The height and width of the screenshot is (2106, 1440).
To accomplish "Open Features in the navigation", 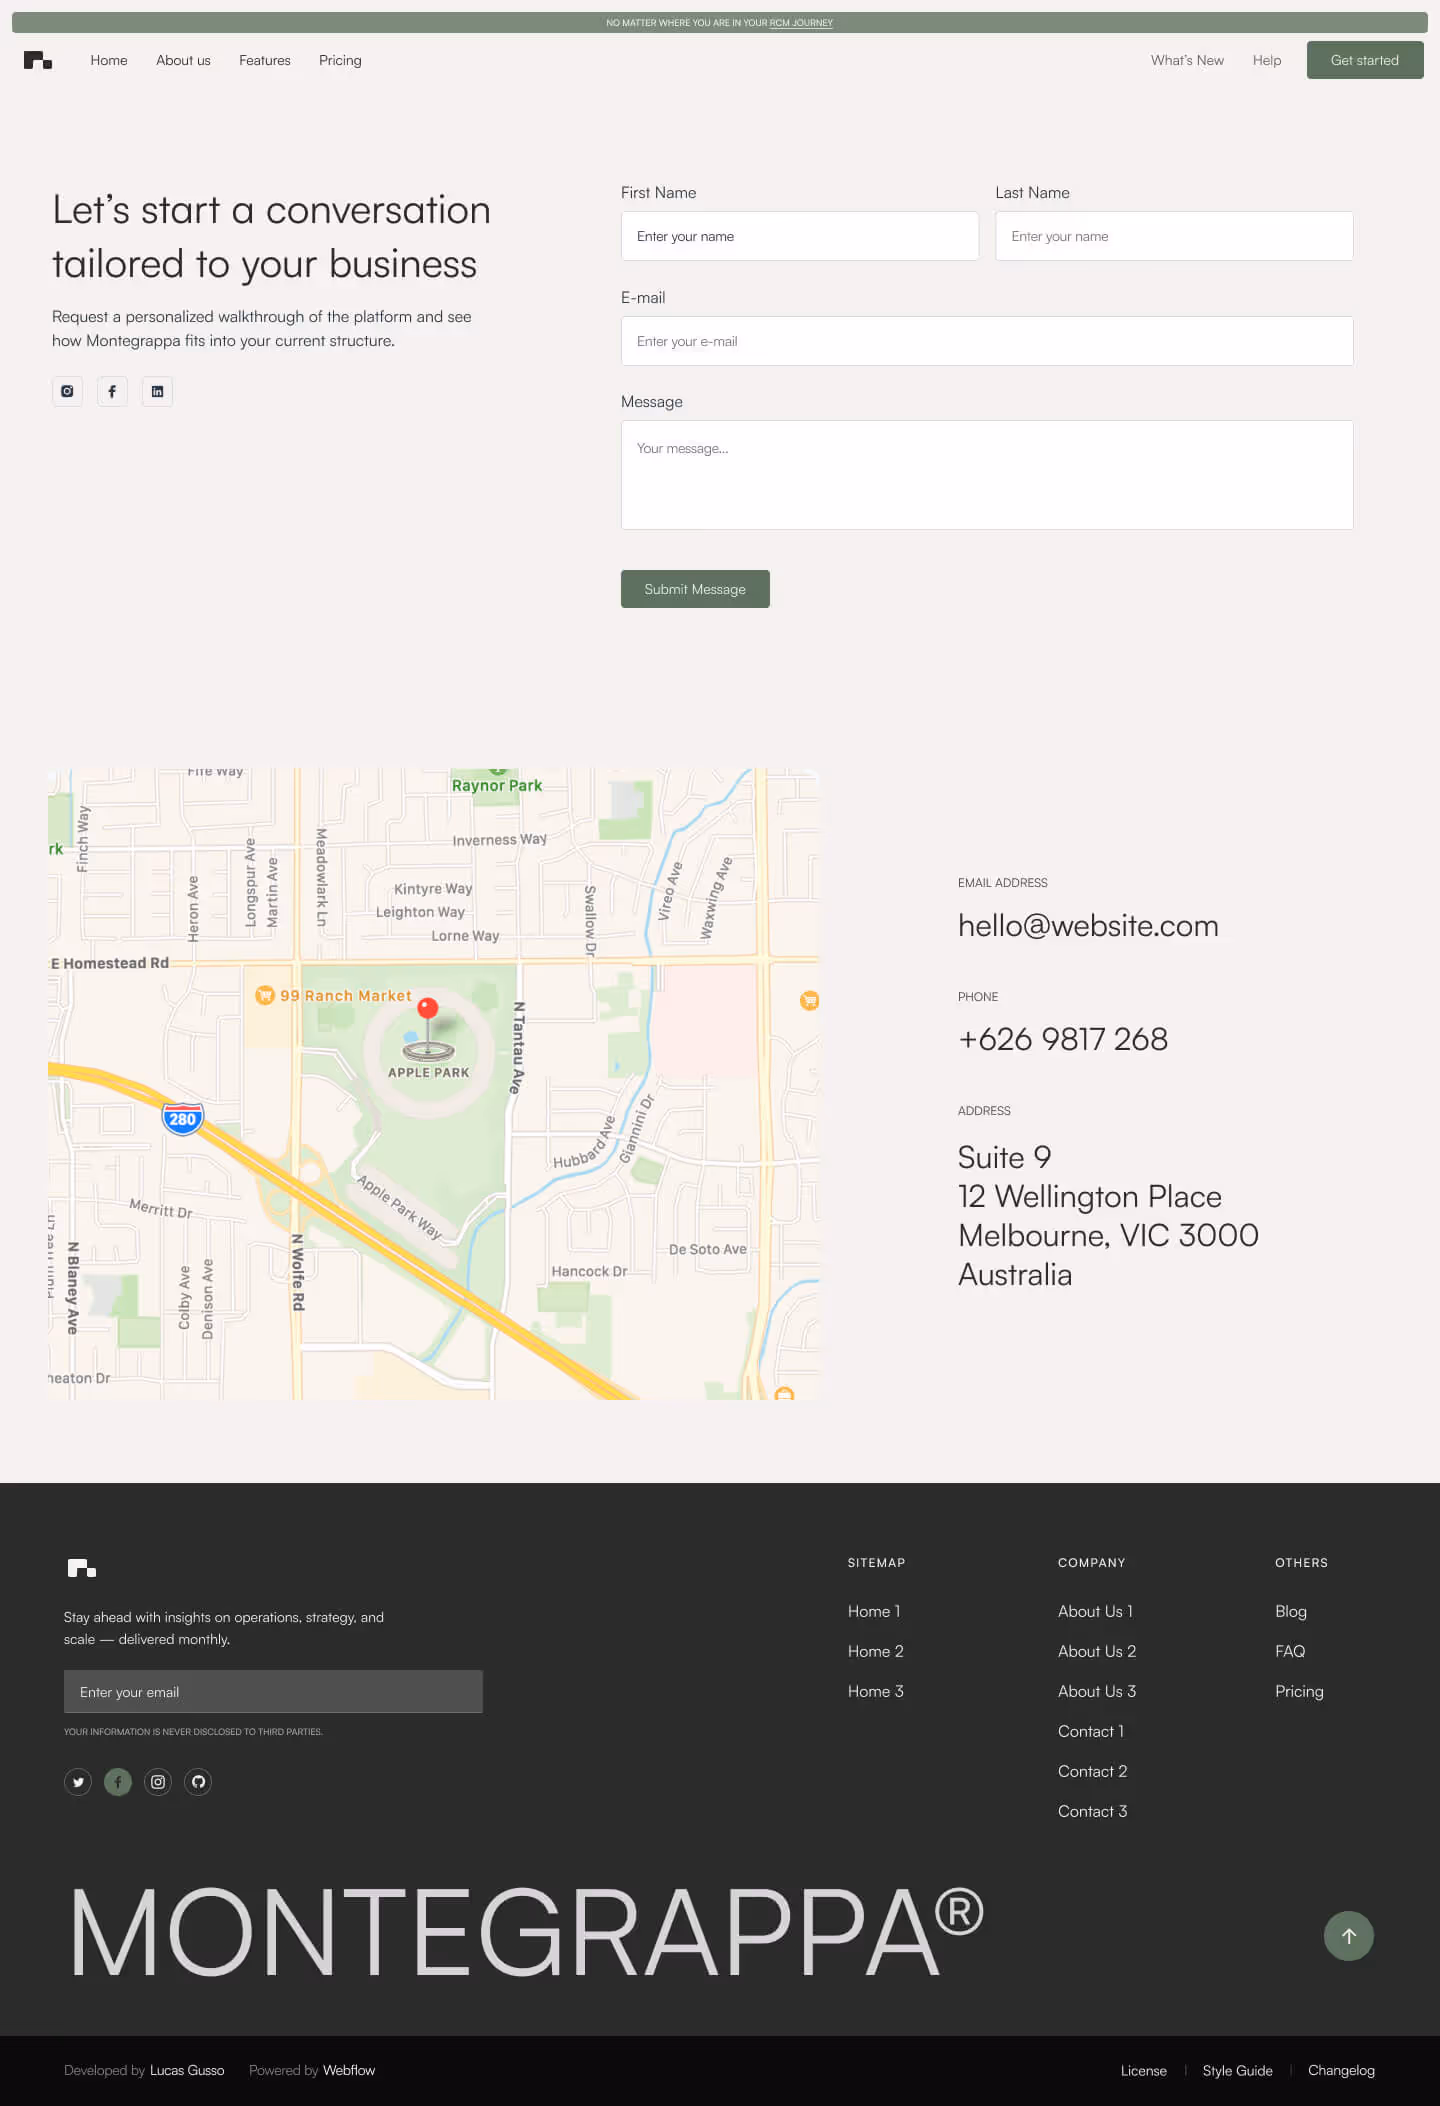I will [x=265, y=60].
